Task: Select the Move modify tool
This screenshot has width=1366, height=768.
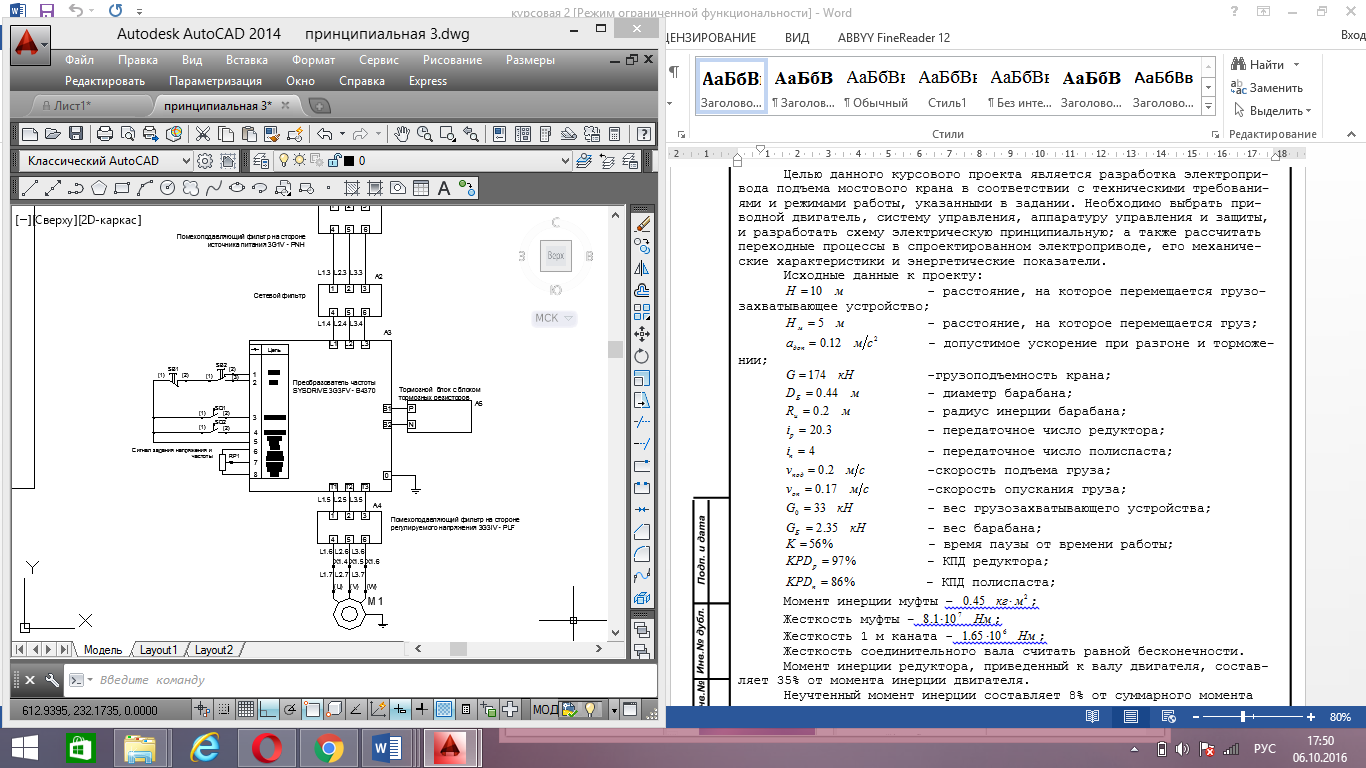Action: 643,333
